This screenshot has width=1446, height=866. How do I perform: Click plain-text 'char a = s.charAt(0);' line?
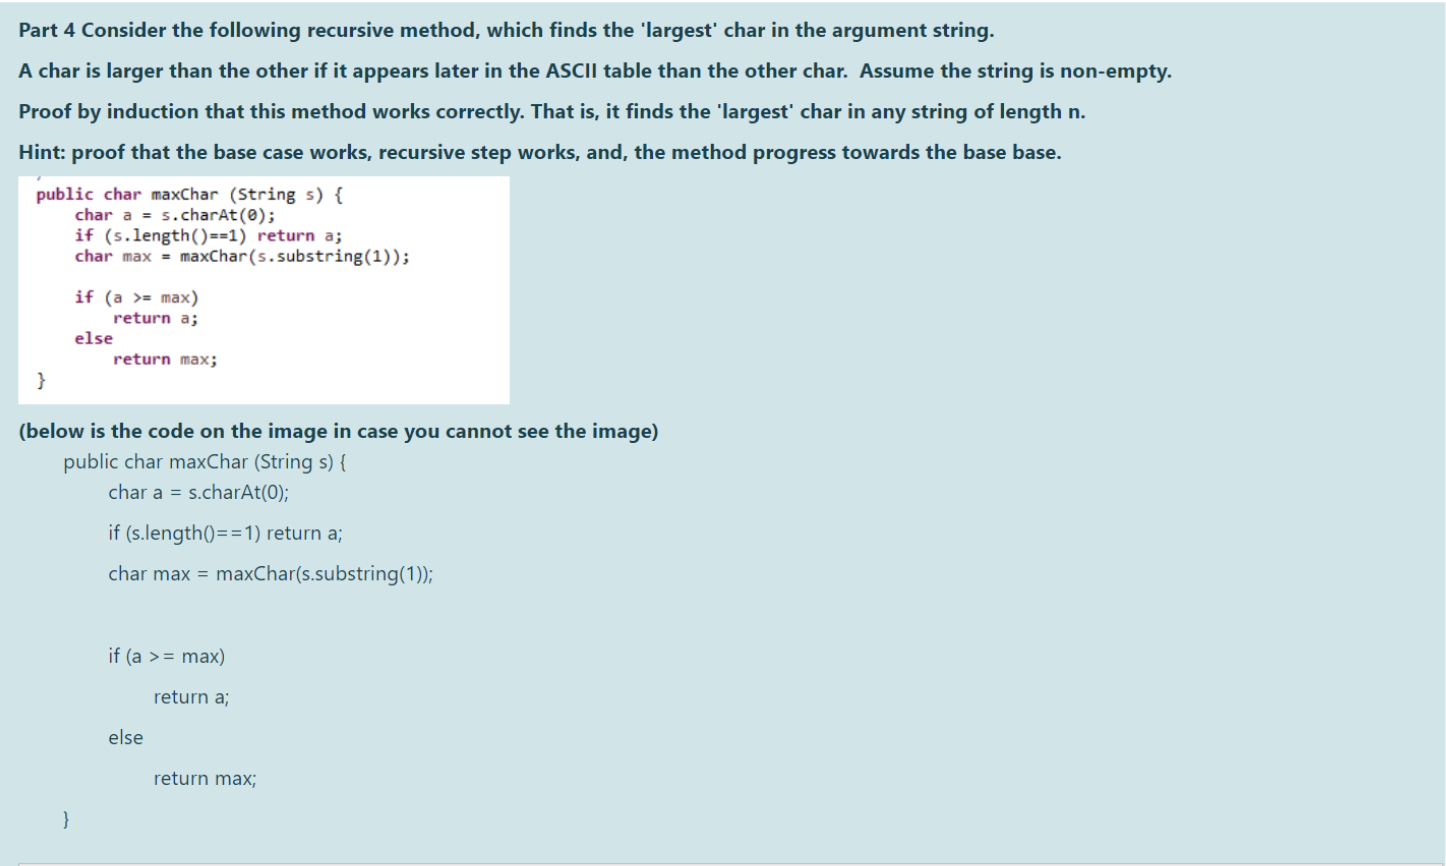tap(198, 492)
